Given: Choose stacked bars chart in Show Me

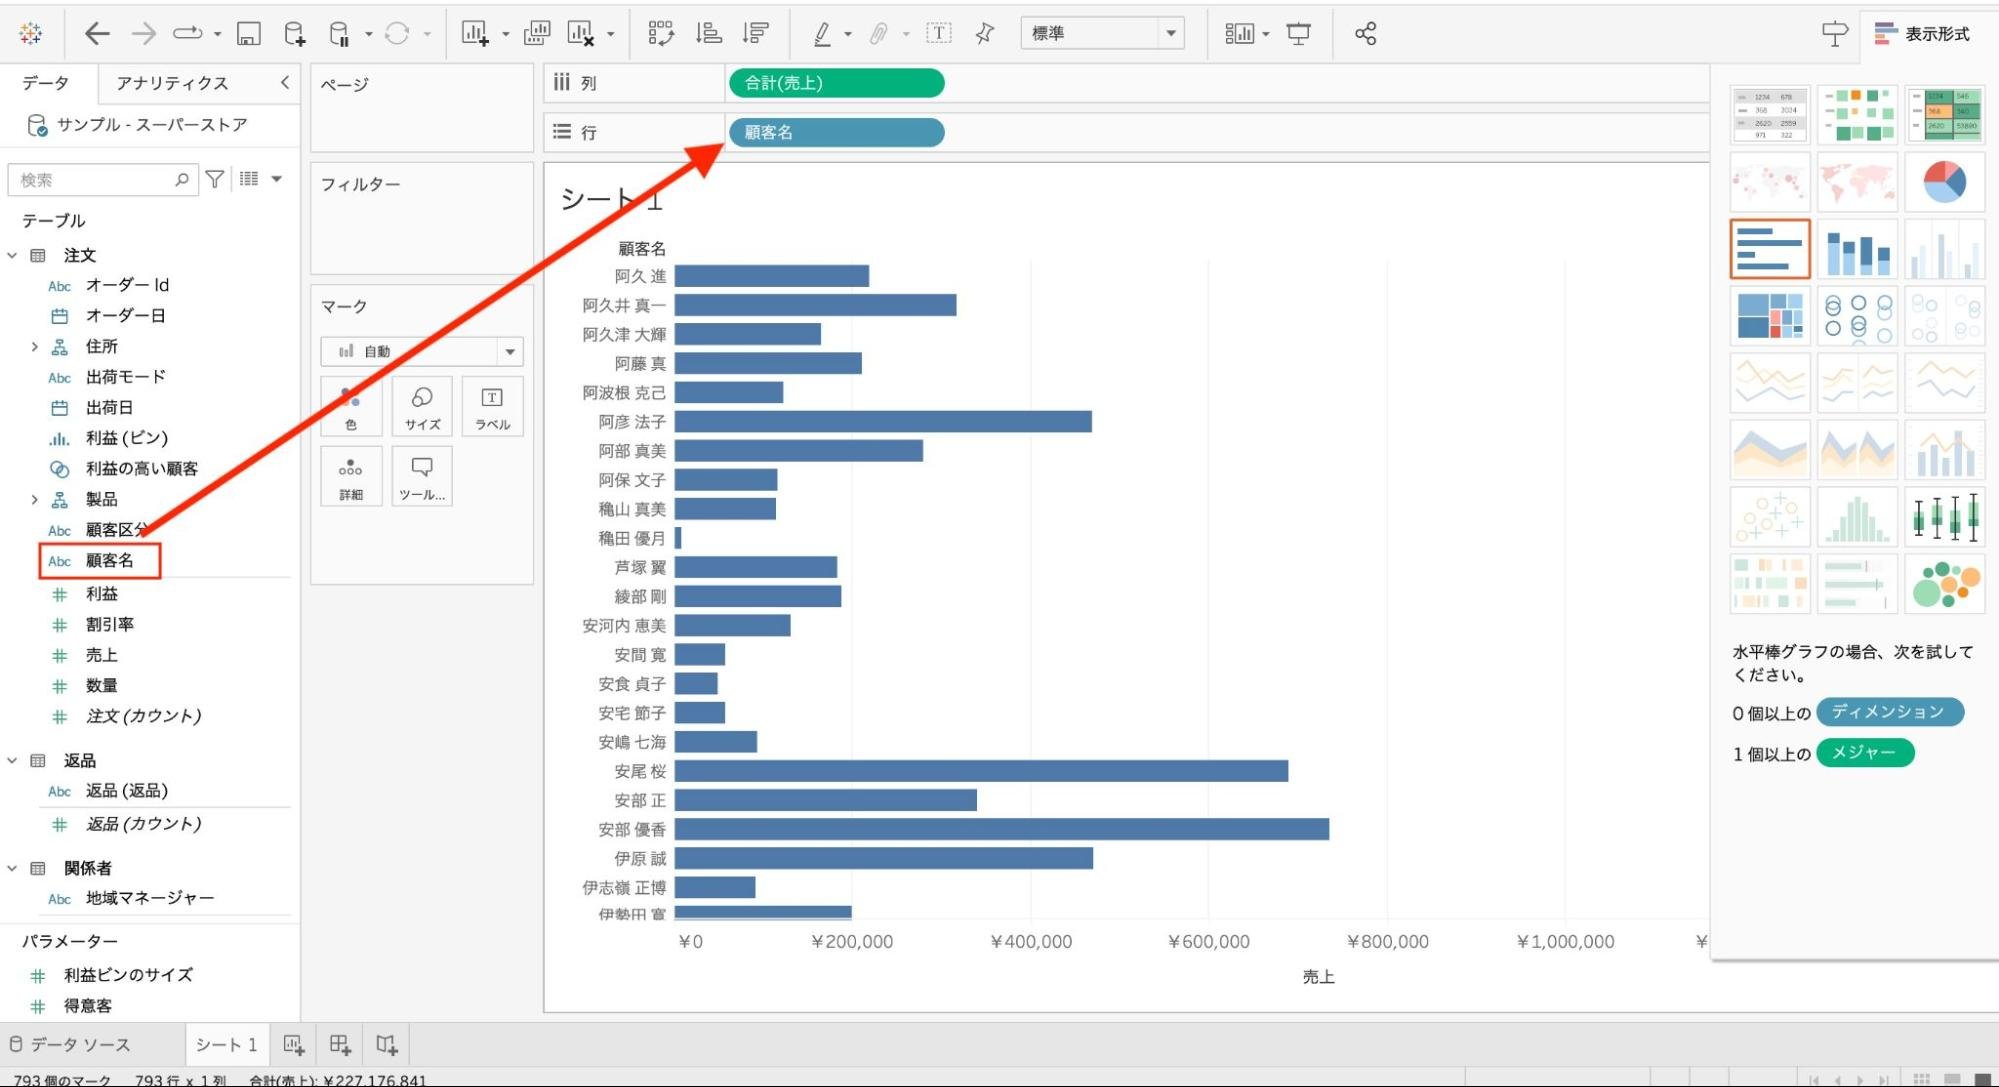Looking at the screenshot, I should [1857, 249].
